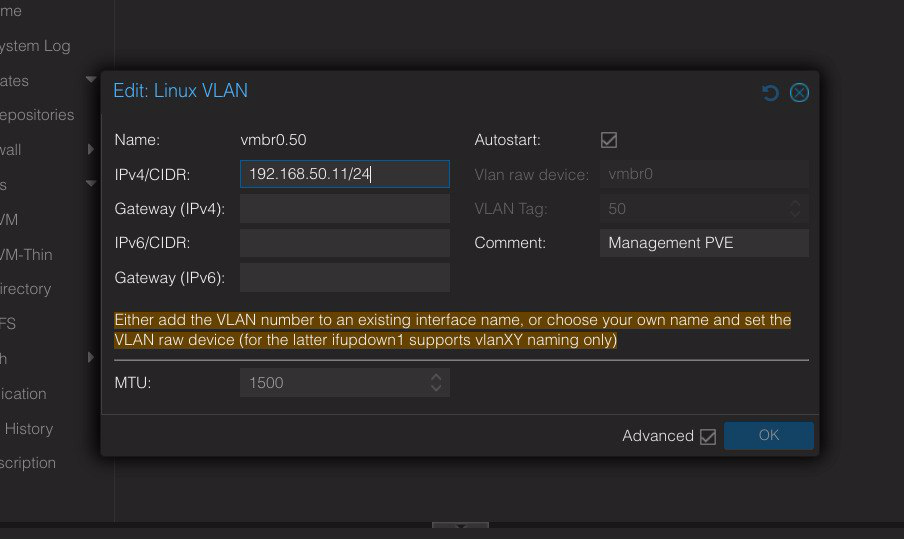Click the highlighted VLAN naming hint text
The image size is (904, 539).
[x=453, y=330]
